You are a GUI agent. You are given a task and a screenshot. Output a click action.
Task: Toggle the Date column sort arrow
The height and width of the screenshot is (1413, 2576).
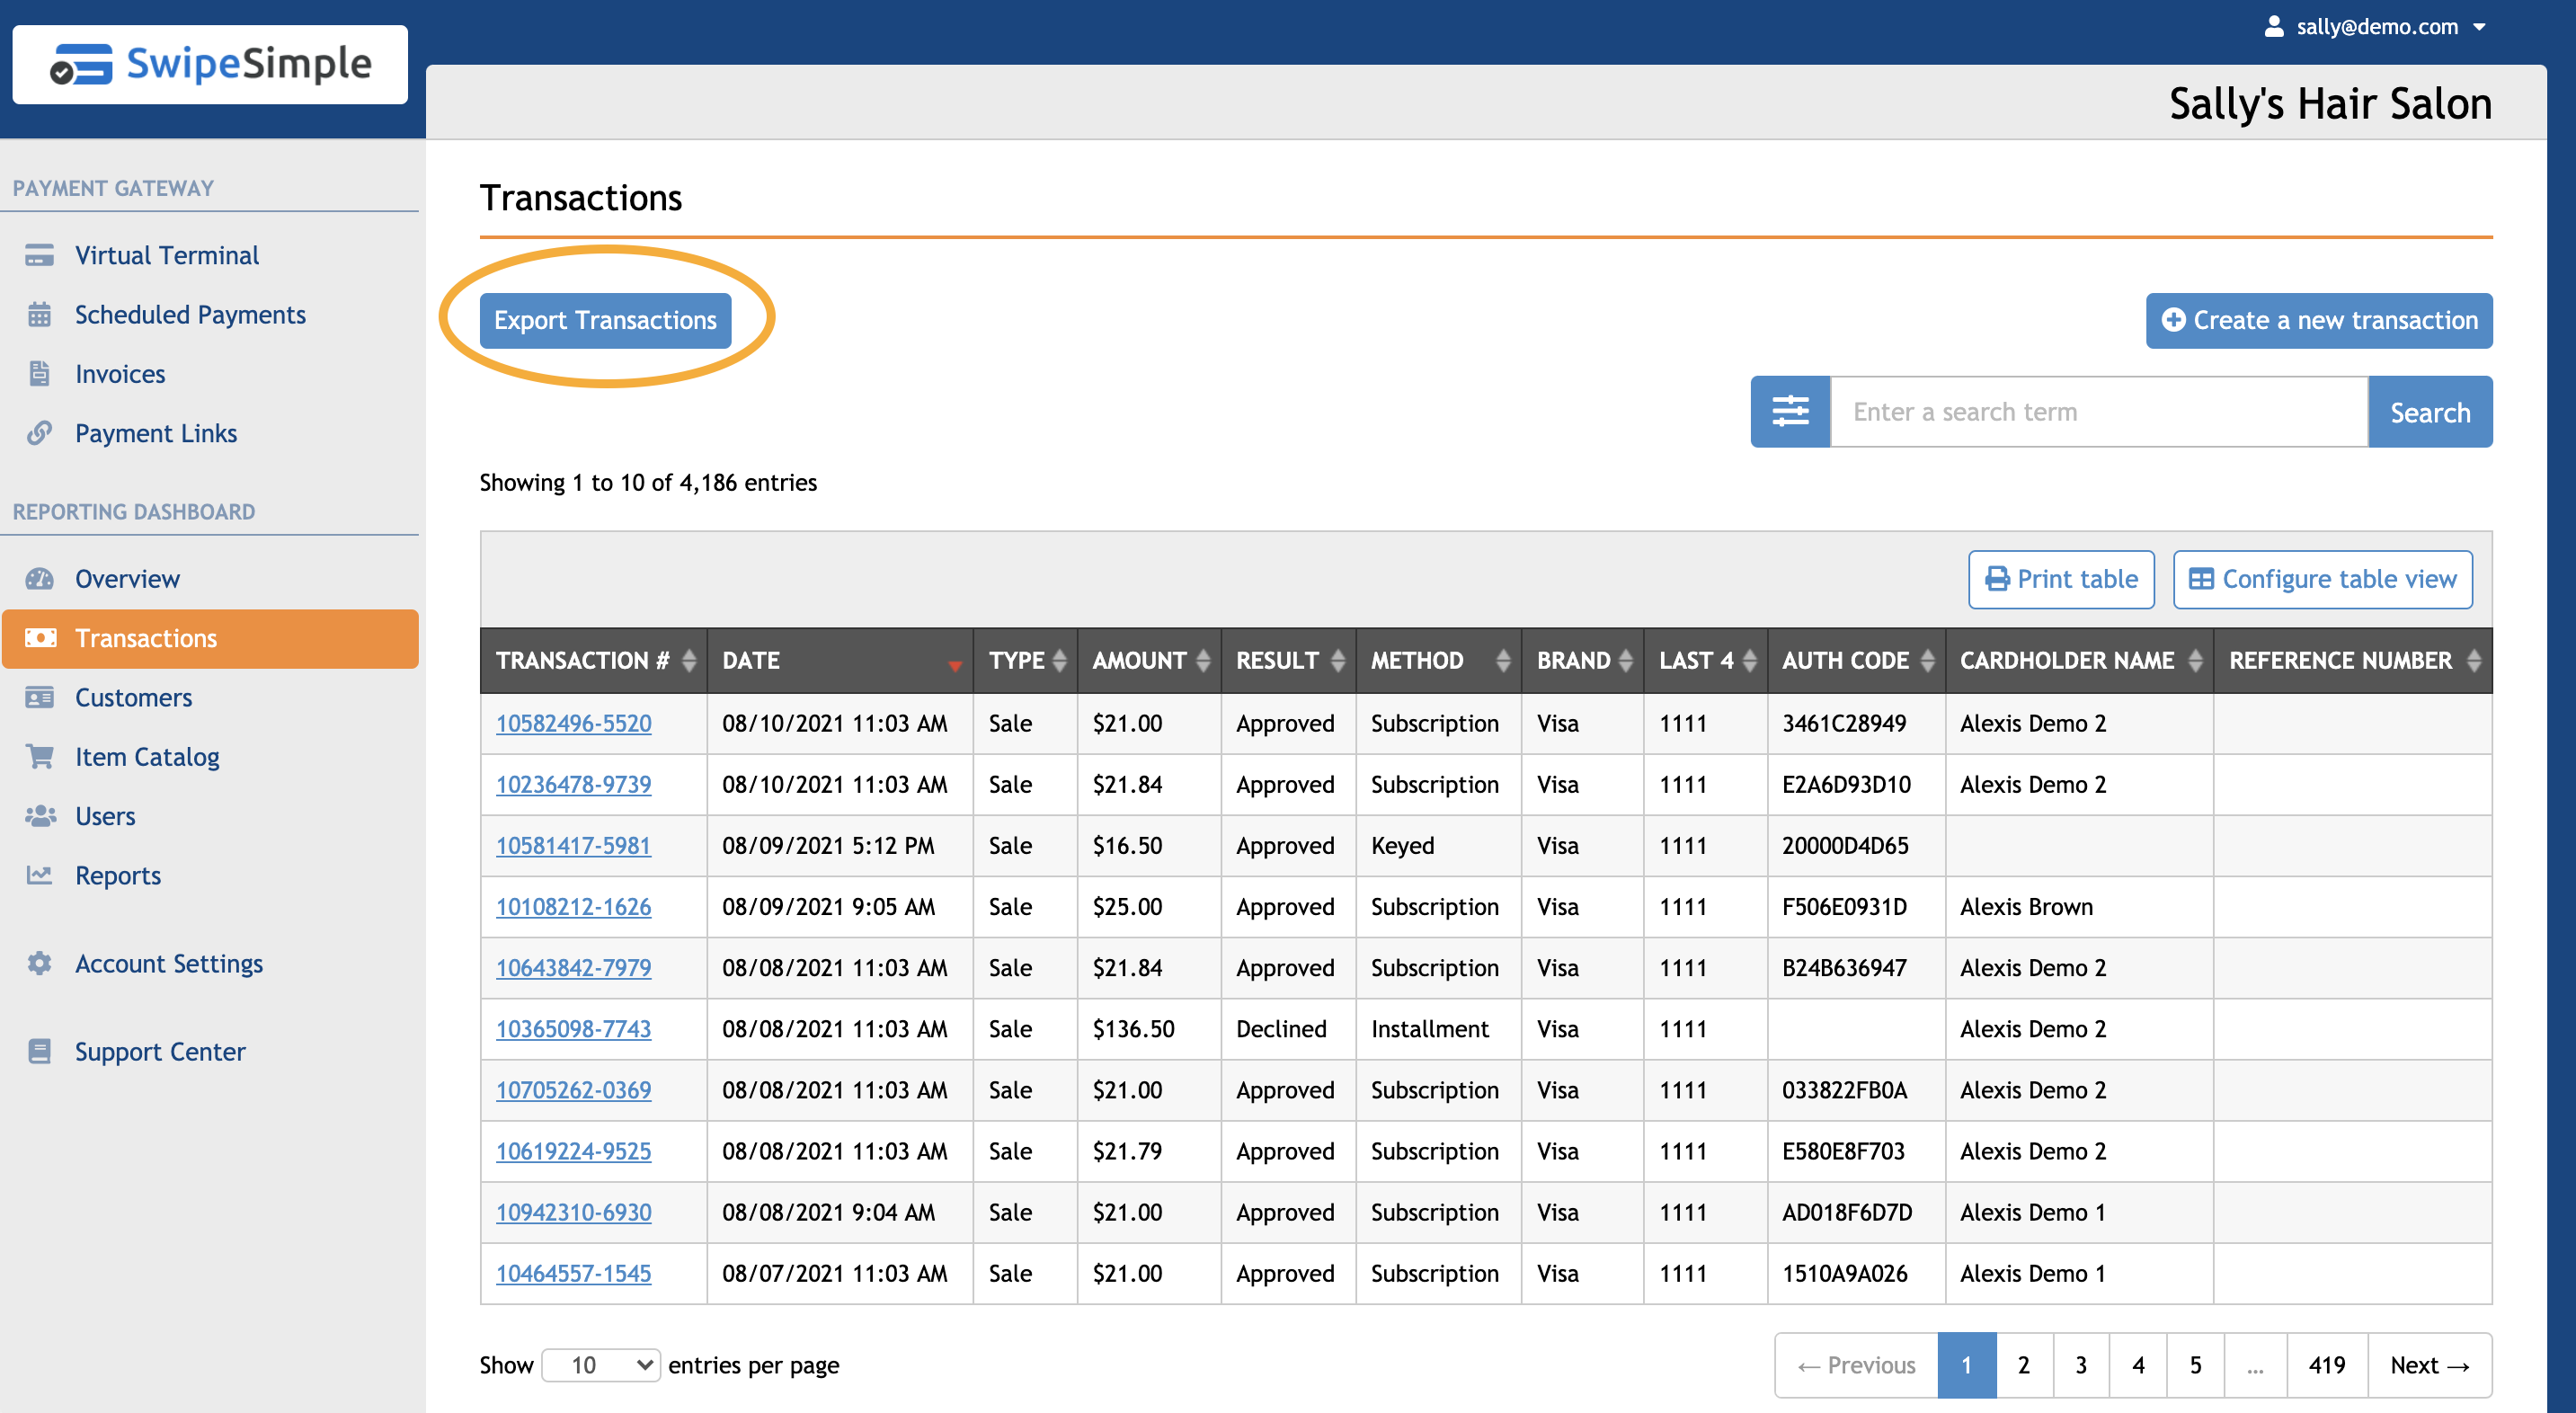coord(955,666)
